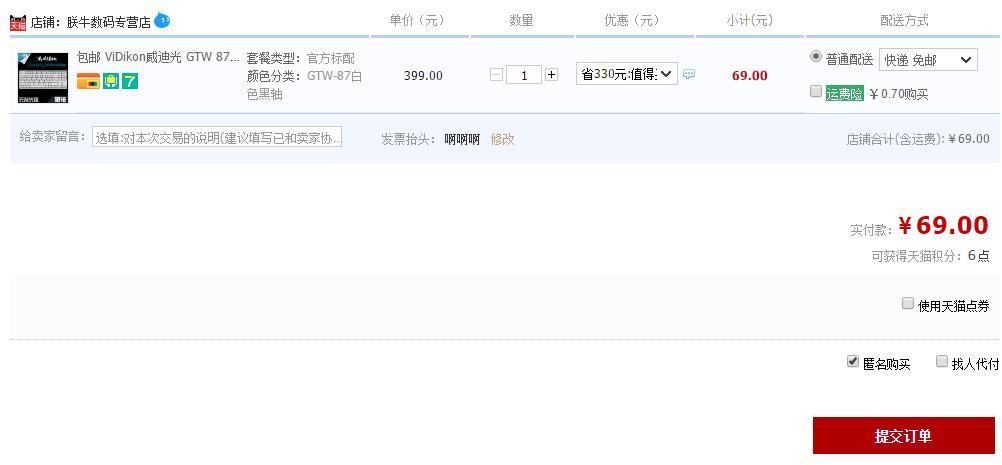Open the 包邮 ViDikon威迪光 GTW 87 product link
Image resolution: width=1002 pixels, height=465 pixels.
[158, 57]
